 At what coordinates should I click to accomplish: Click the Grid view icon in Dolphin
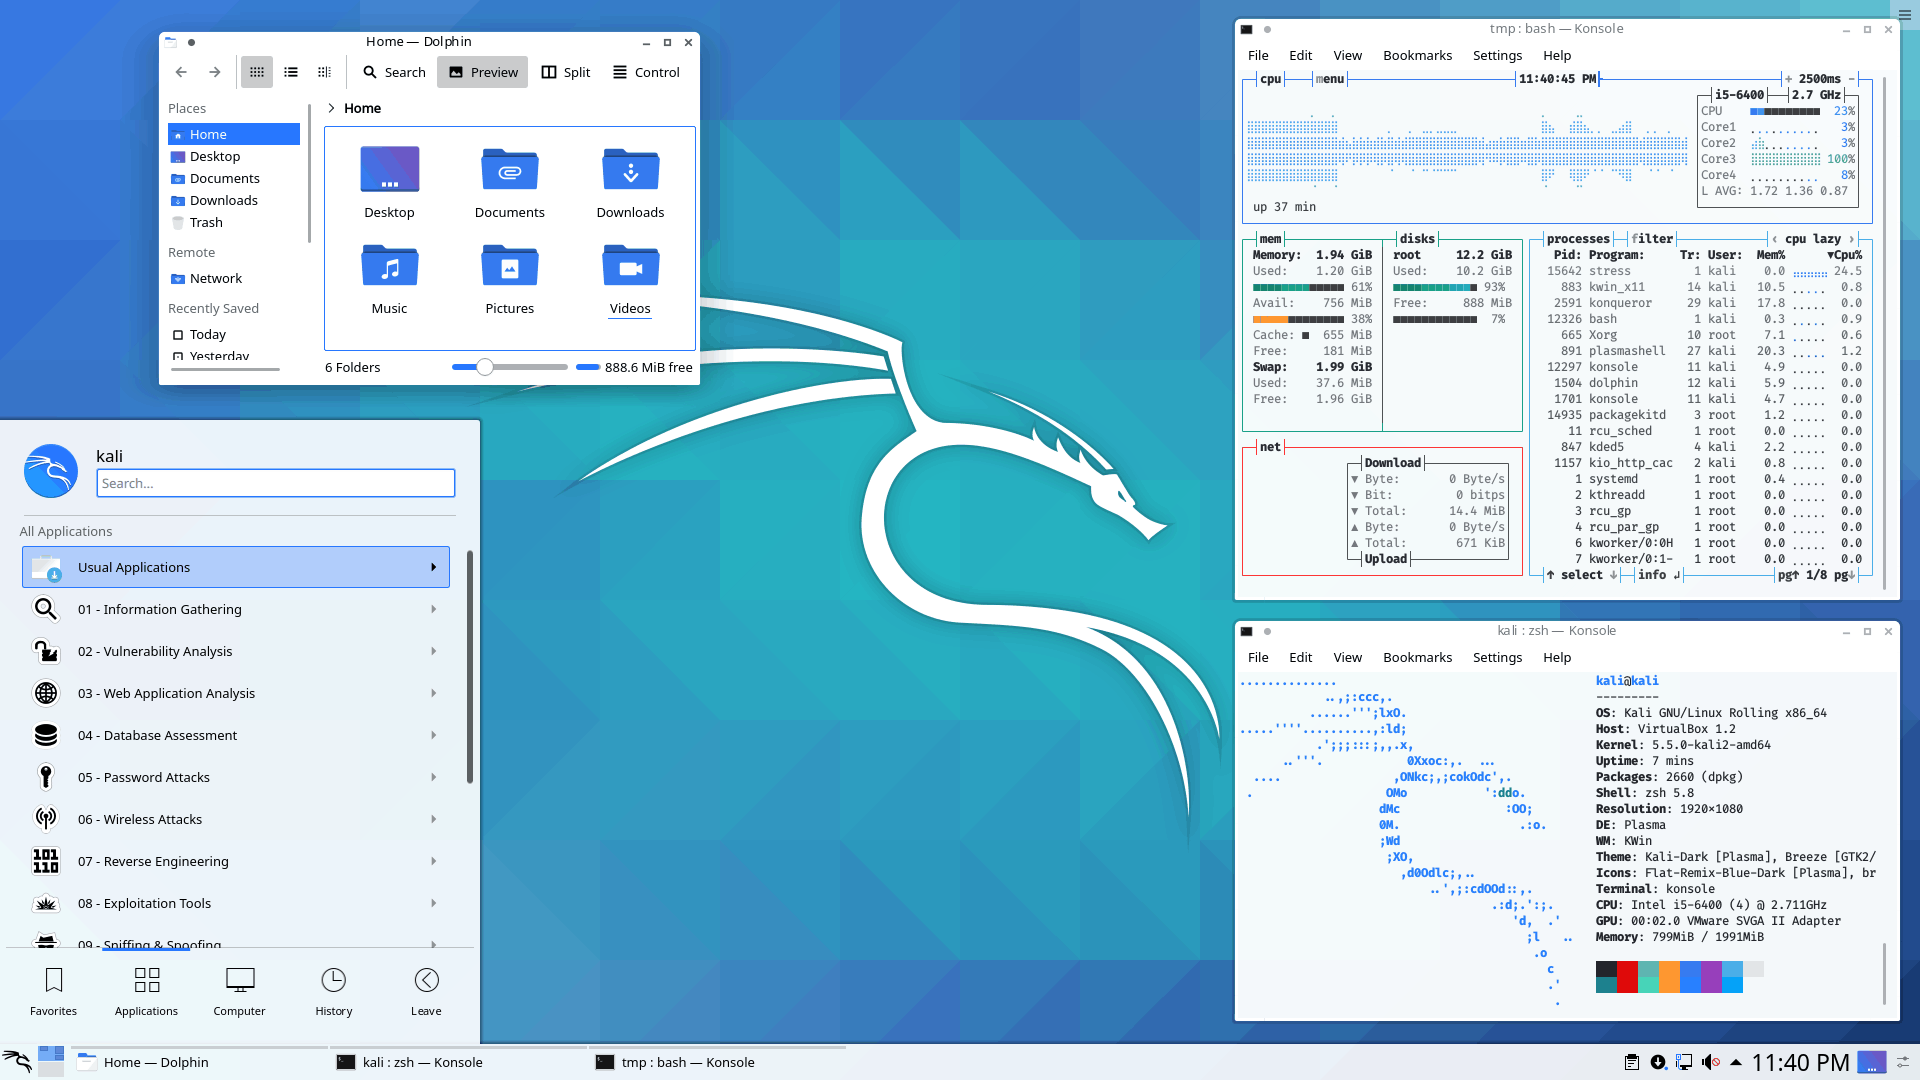coord(257,71)
